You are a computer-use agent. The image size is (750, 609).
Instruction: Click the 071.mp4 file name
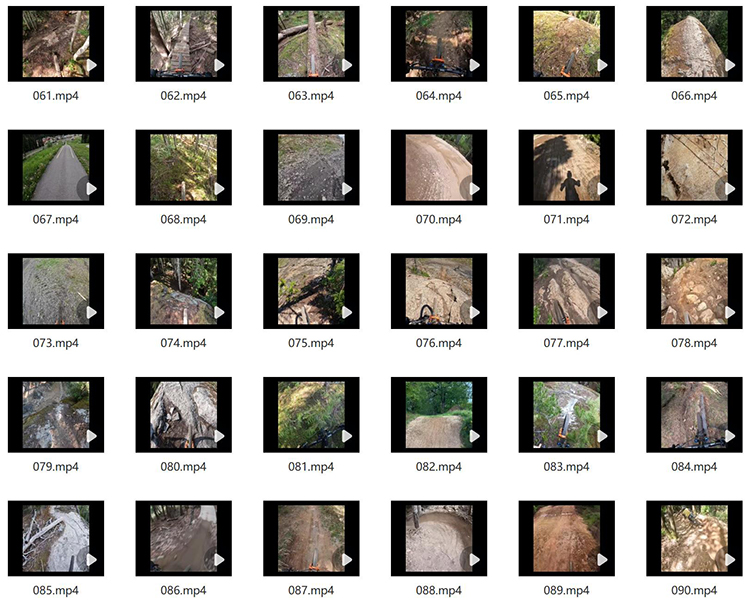(567, 220)
